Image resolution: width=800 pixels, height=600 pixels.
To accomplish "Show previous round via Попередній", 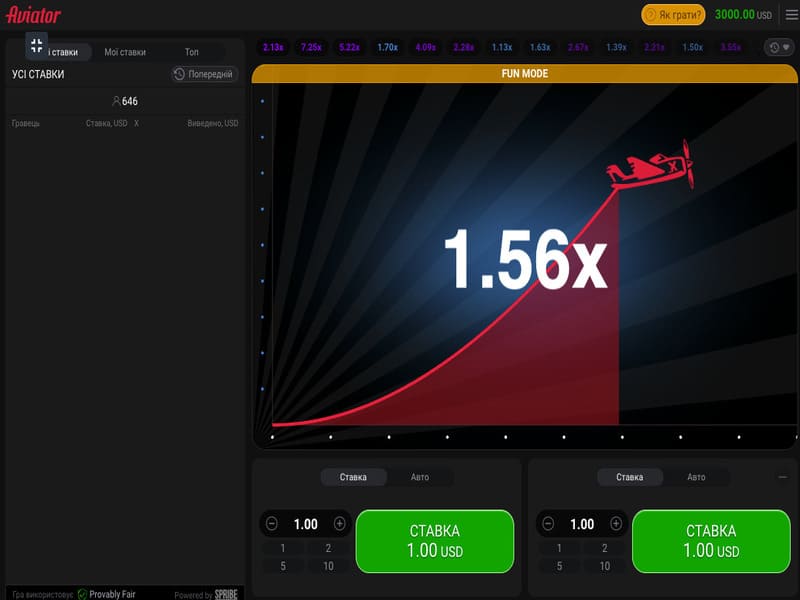I will pyautogui.click(x=204, y=74).
